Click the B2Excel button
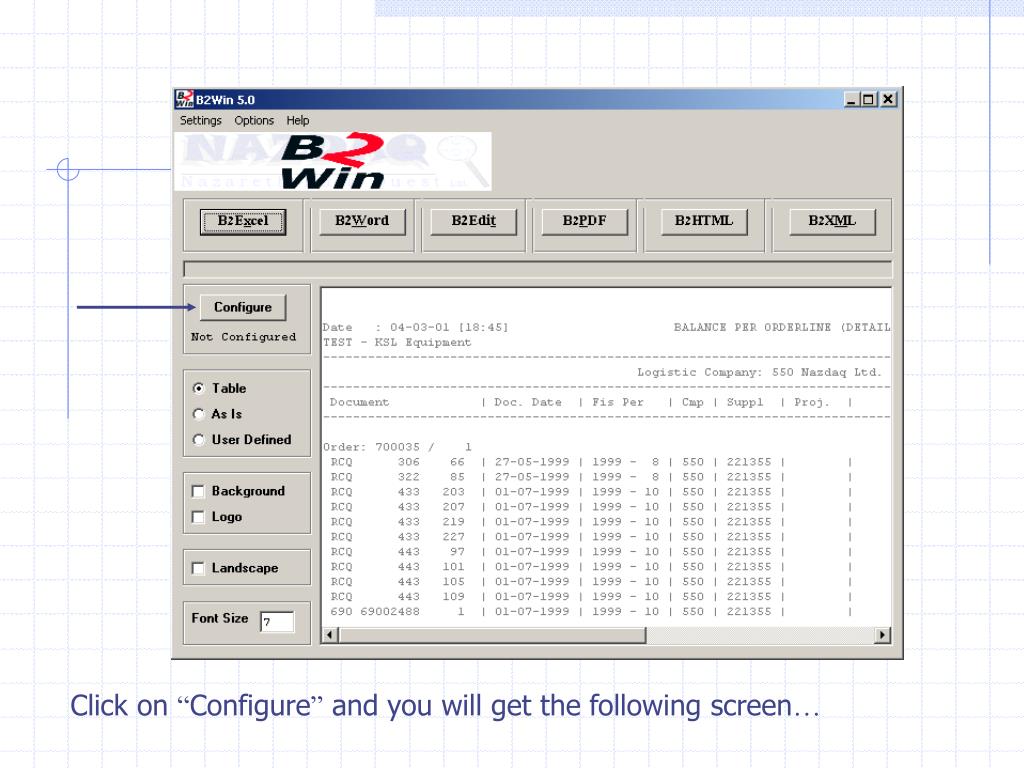Screen dimensions: 1024x768 pos(243,221)
